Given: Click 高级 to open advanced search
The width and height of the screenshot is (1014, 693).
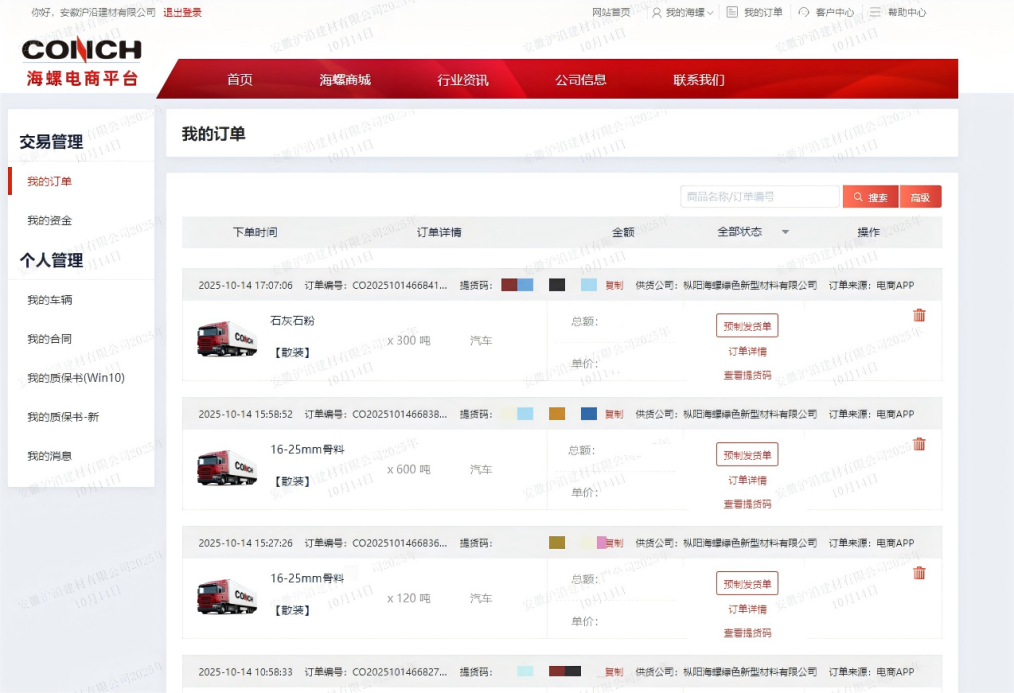Looking at the screenshot, I should pos(920,197).
